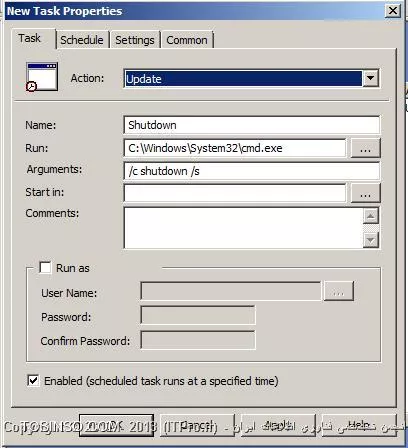
Task: Click into the Name field with Shutdown
Action: (x=252, y=125)
